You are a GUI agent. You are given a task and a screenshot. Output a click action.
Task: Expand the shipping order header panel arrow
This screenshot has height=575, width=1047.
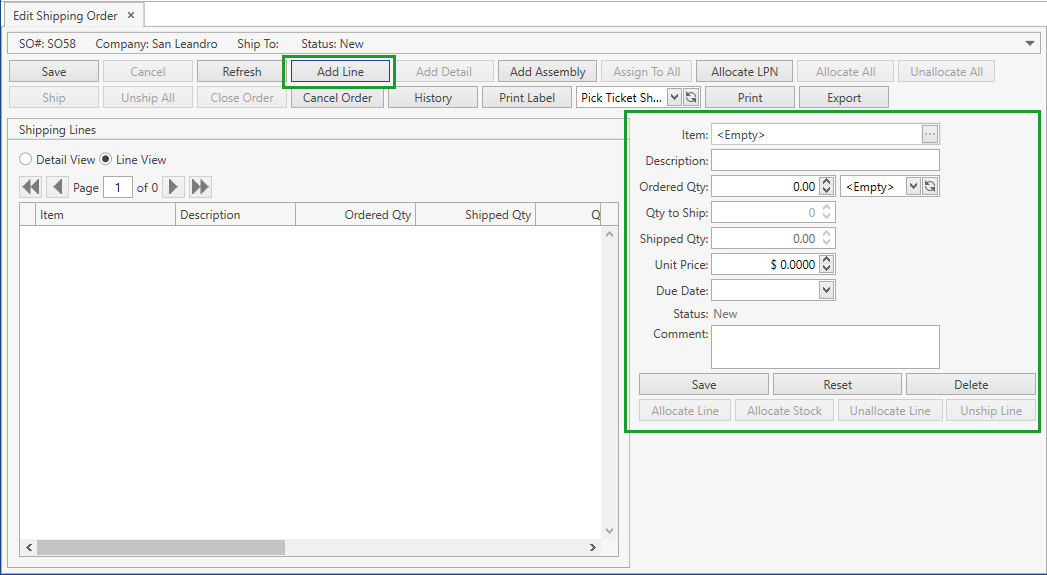click(1031, 44)
